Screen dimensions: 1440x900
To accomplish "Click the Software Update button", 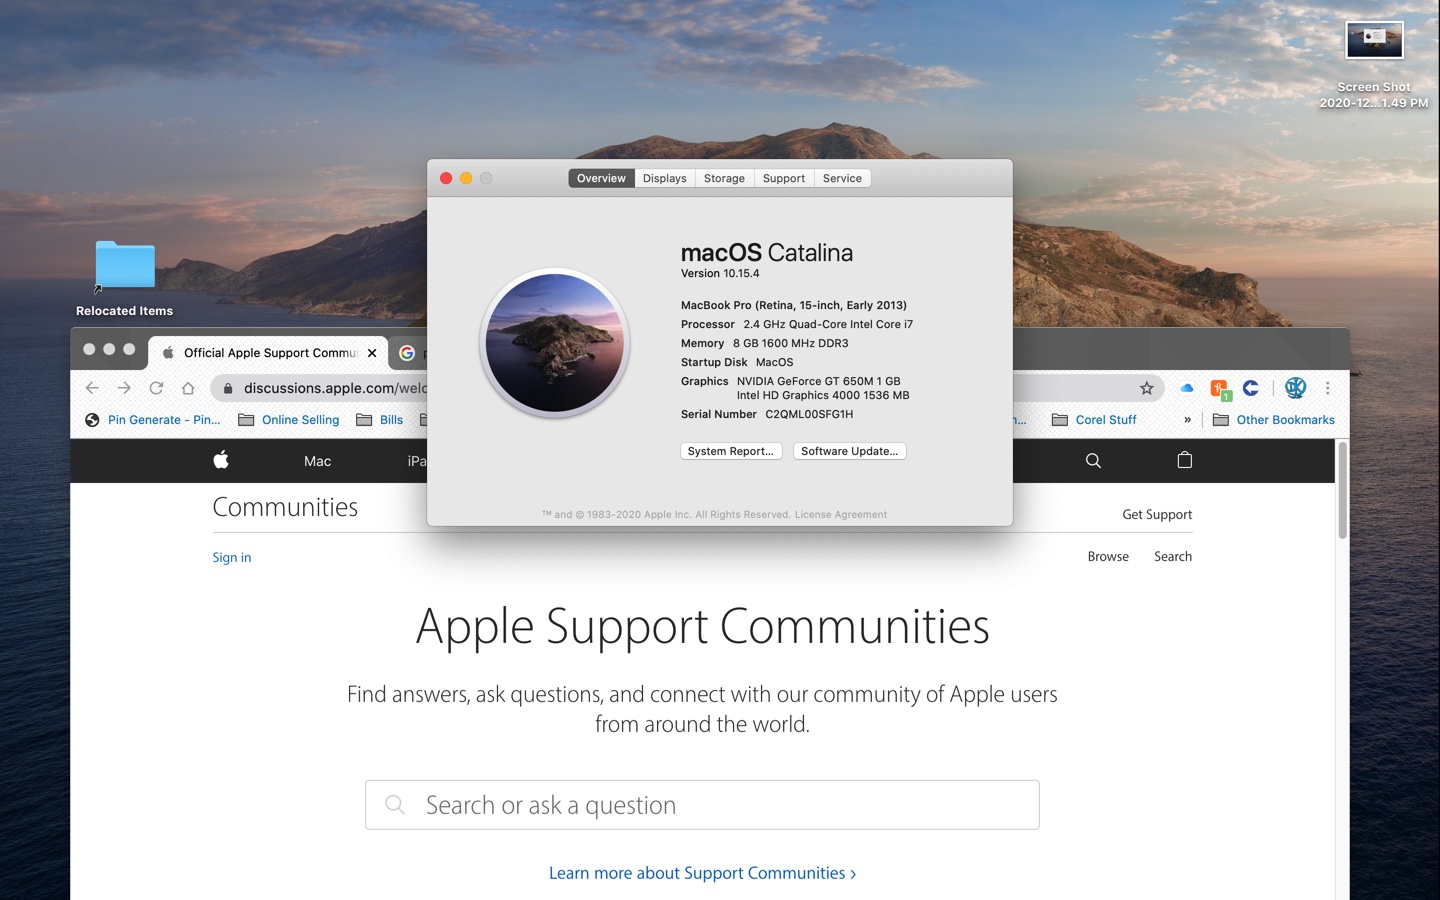I will coord(849,451).
